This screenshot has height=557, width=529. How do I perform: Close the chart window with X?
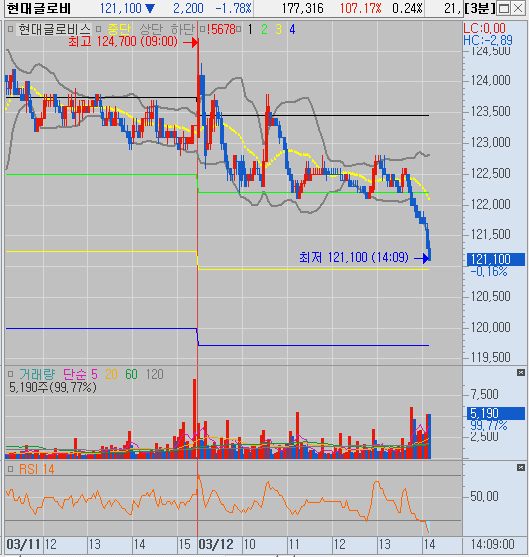click(x=518, y=9)
